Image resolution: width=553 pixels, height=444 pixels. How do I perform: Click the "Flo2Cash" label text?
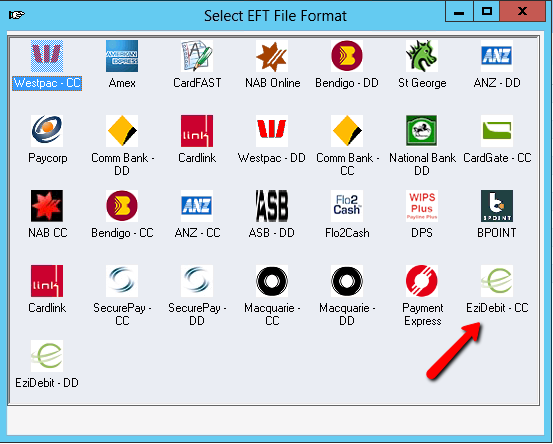pyautogui.click(x=347, y=233)
